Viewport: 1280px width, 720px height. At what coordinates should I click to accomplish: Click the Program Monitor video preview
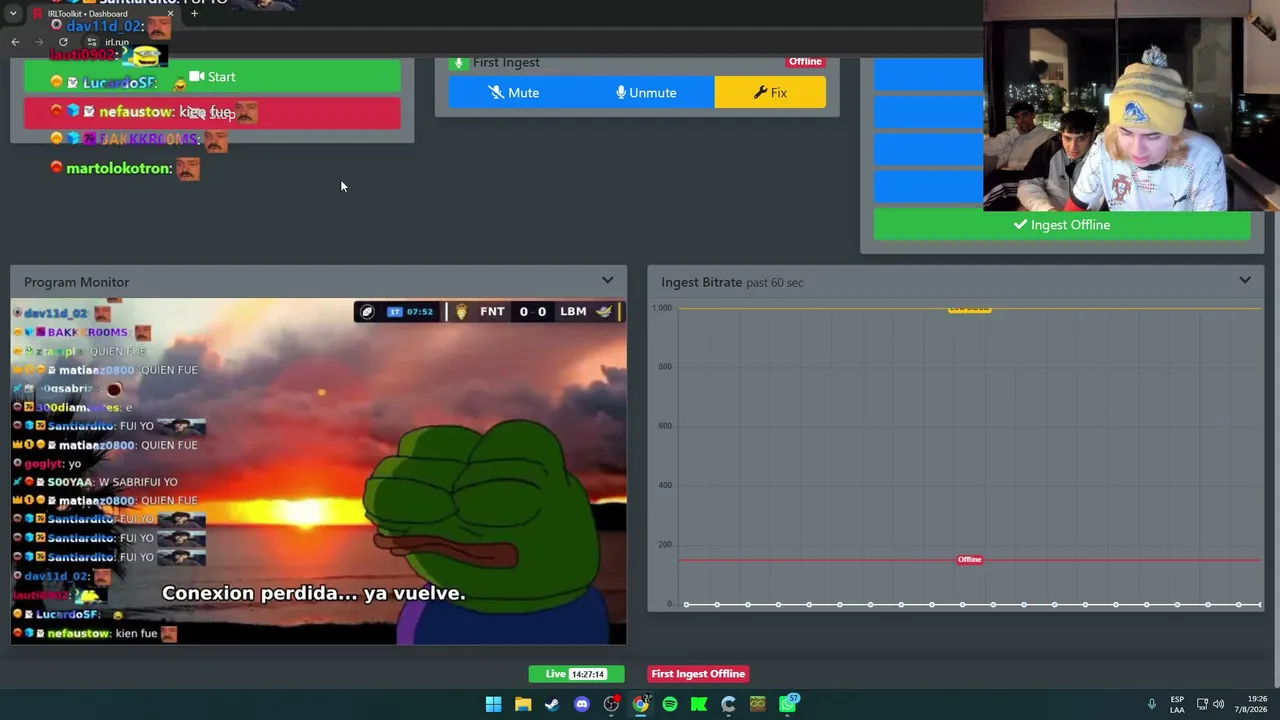click(319, 471)
